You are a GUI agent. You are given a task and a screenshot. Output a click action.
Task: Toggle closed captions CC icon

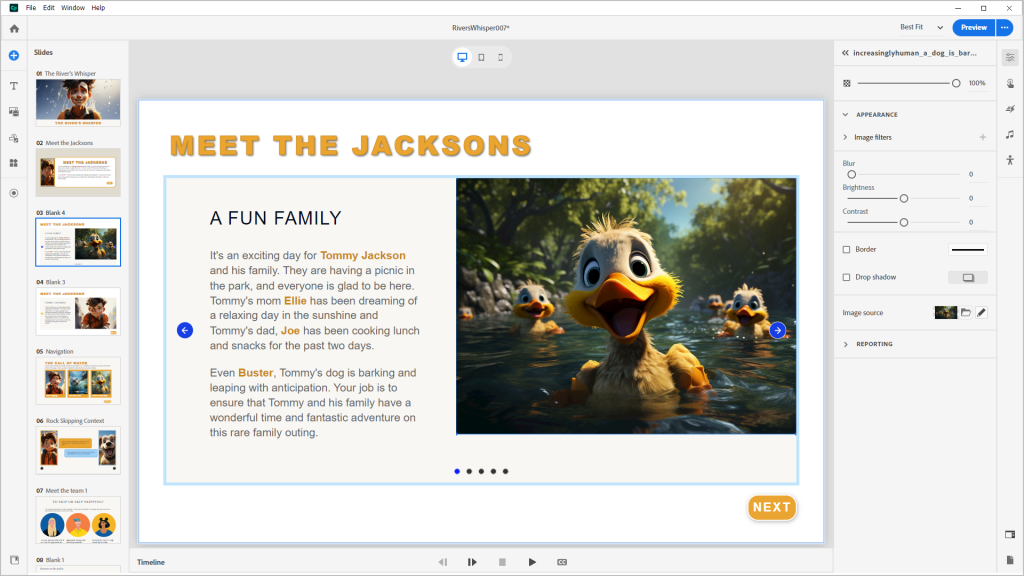562,562
